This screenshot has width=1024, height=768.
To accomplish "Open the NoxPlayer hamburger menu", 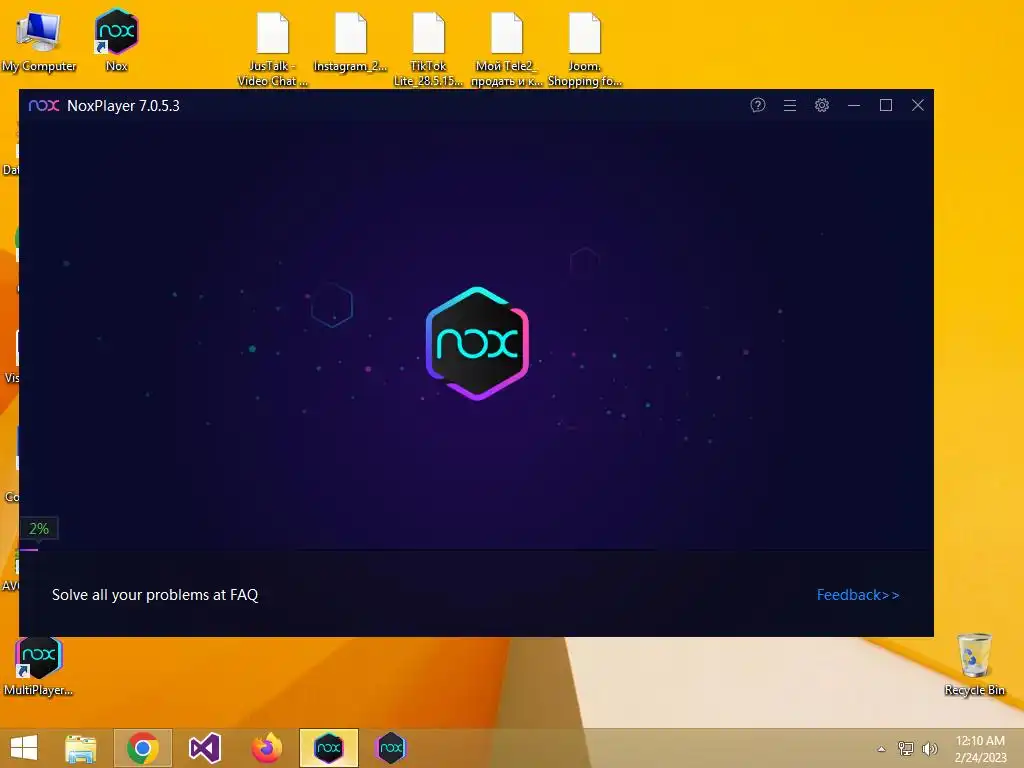I will pyautogui.click(x=790, y=105).
